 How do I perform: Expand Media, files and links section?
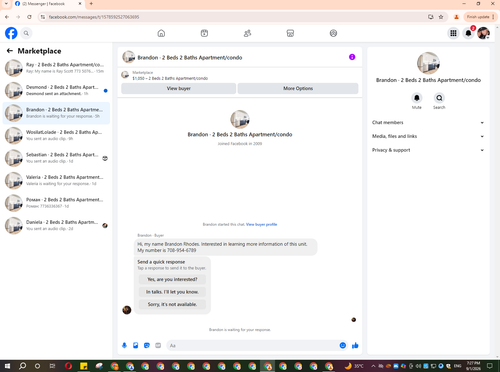pyautogui.click(x=428, y=136)
